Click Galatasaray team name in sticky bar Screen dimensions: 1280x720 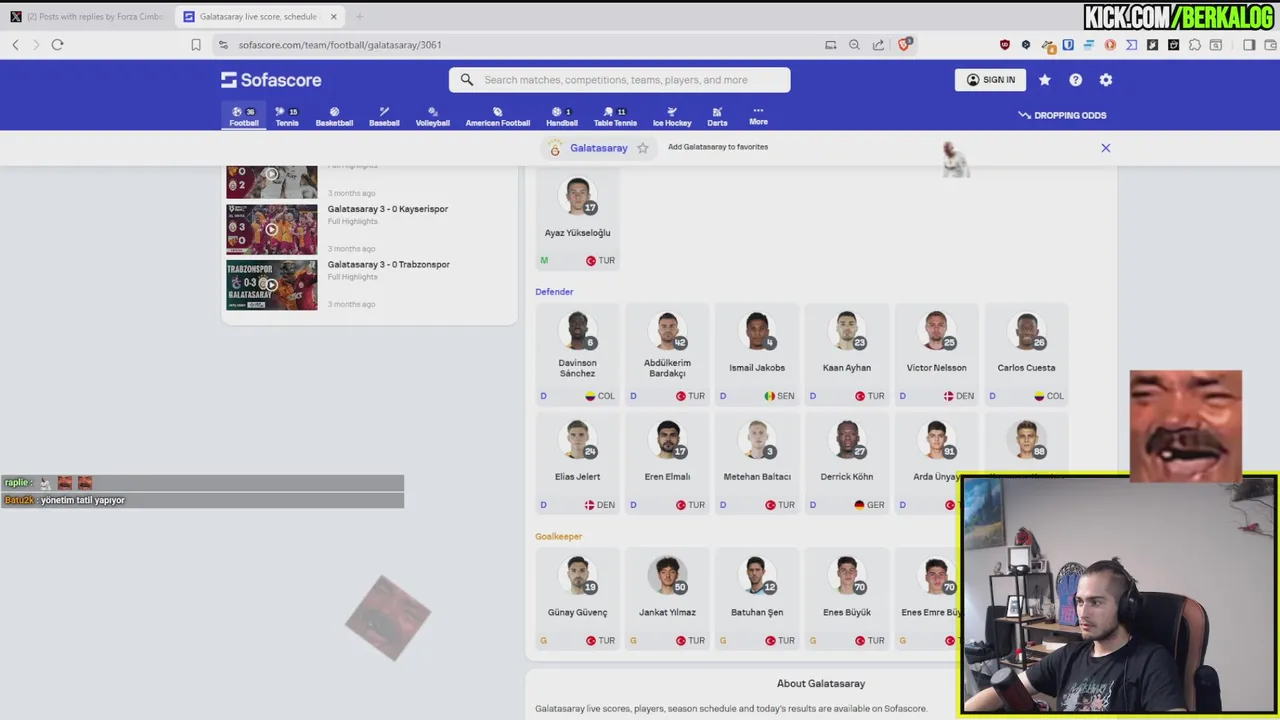click(599, 148)
